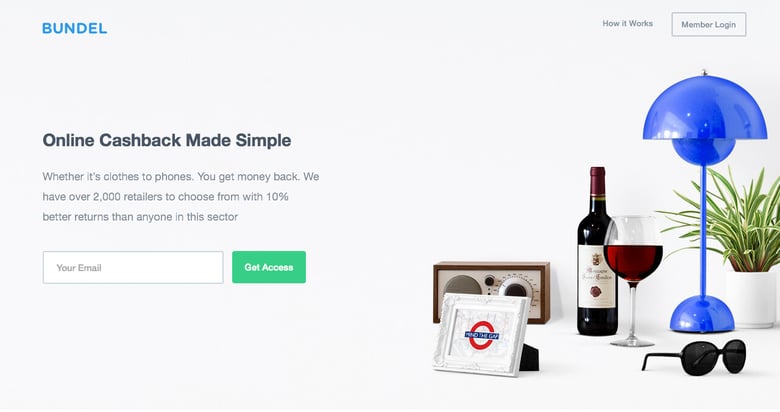
Task: Click the blue lamp's round base
Action: [x=701, y=314]
